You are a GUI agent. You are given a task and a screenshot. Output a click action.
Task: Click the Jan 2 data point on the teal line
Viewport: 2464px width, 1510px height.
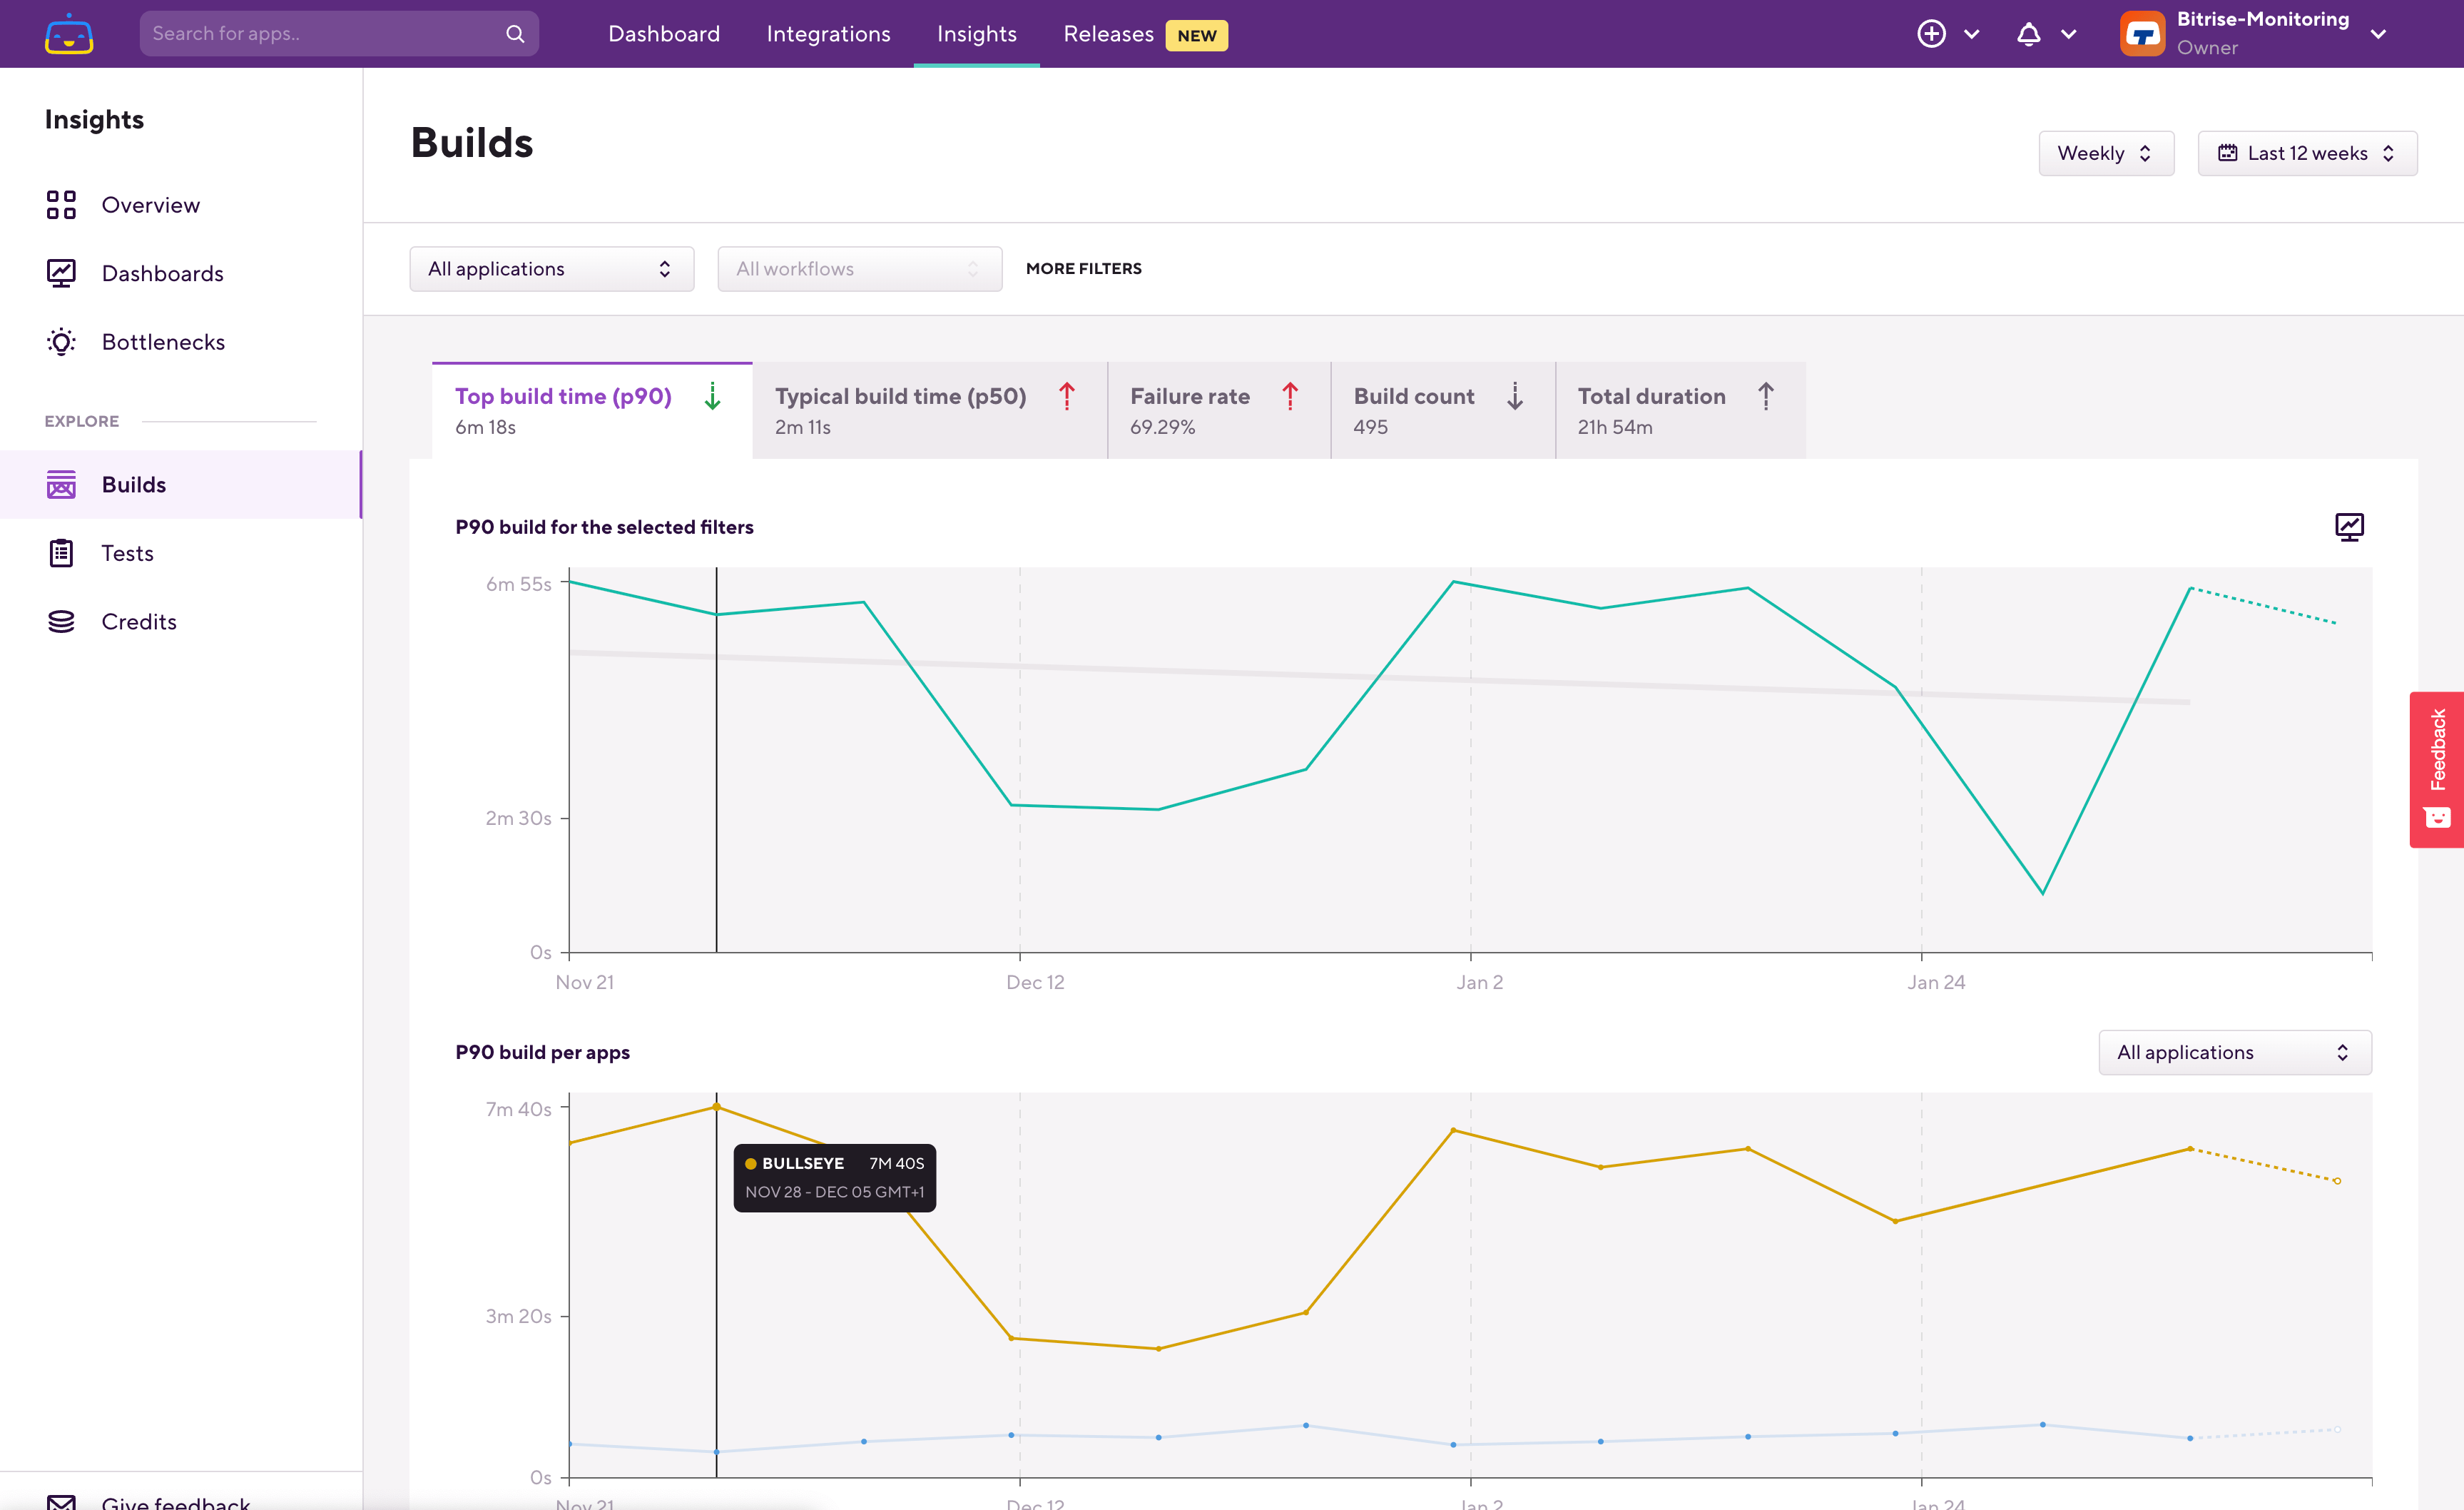1453,582
